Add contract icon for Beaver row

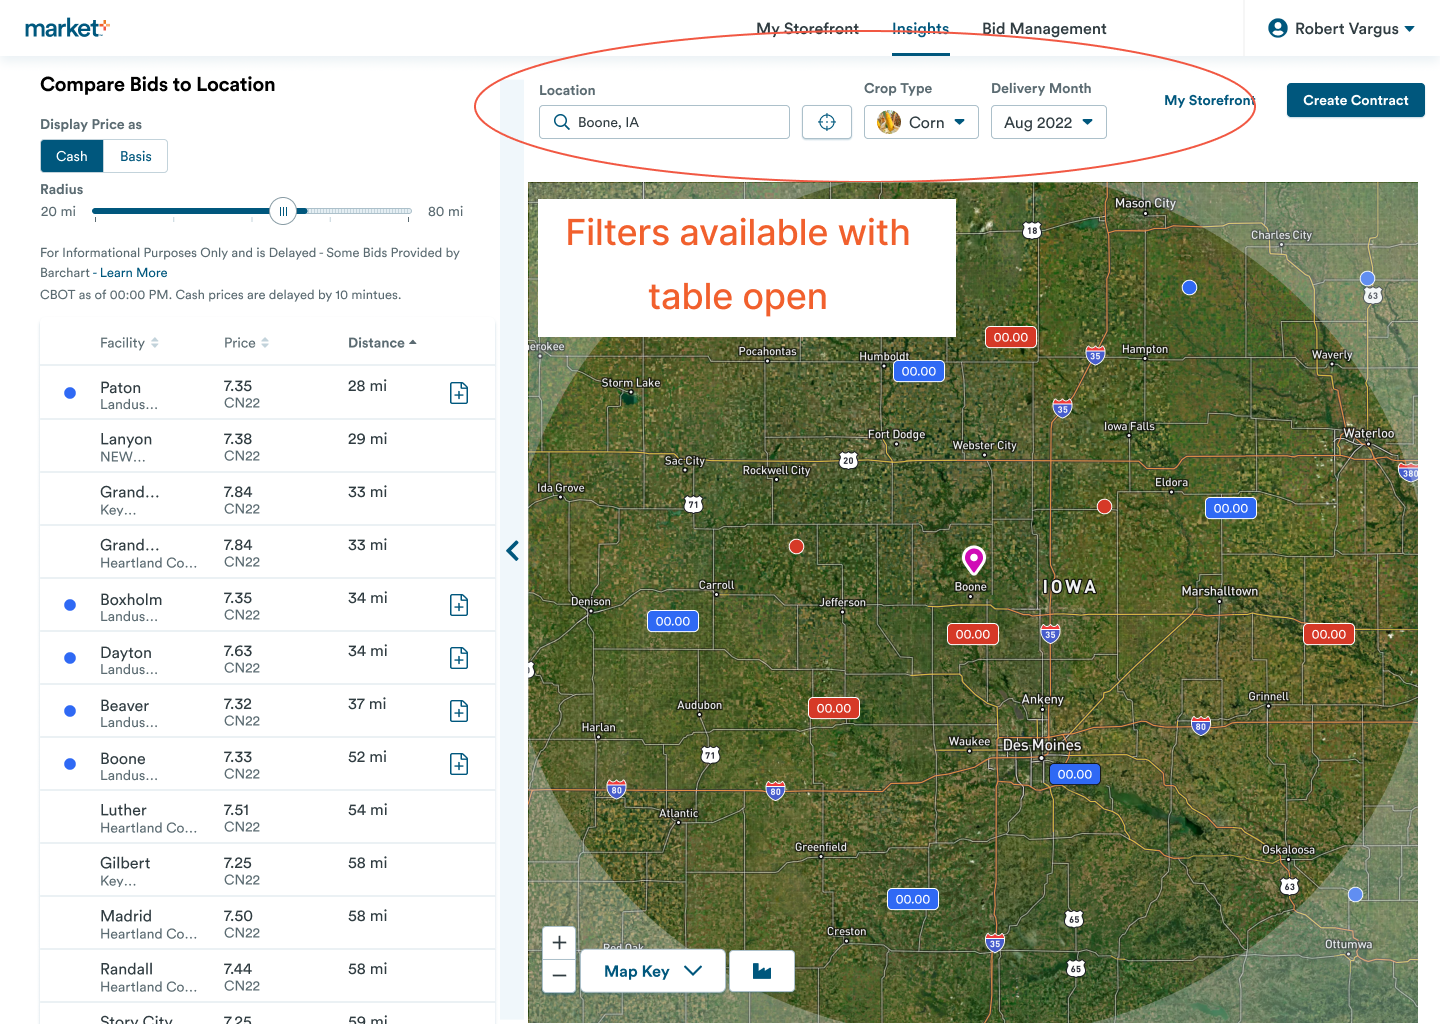pyautogui.click(x=459, y=711)
